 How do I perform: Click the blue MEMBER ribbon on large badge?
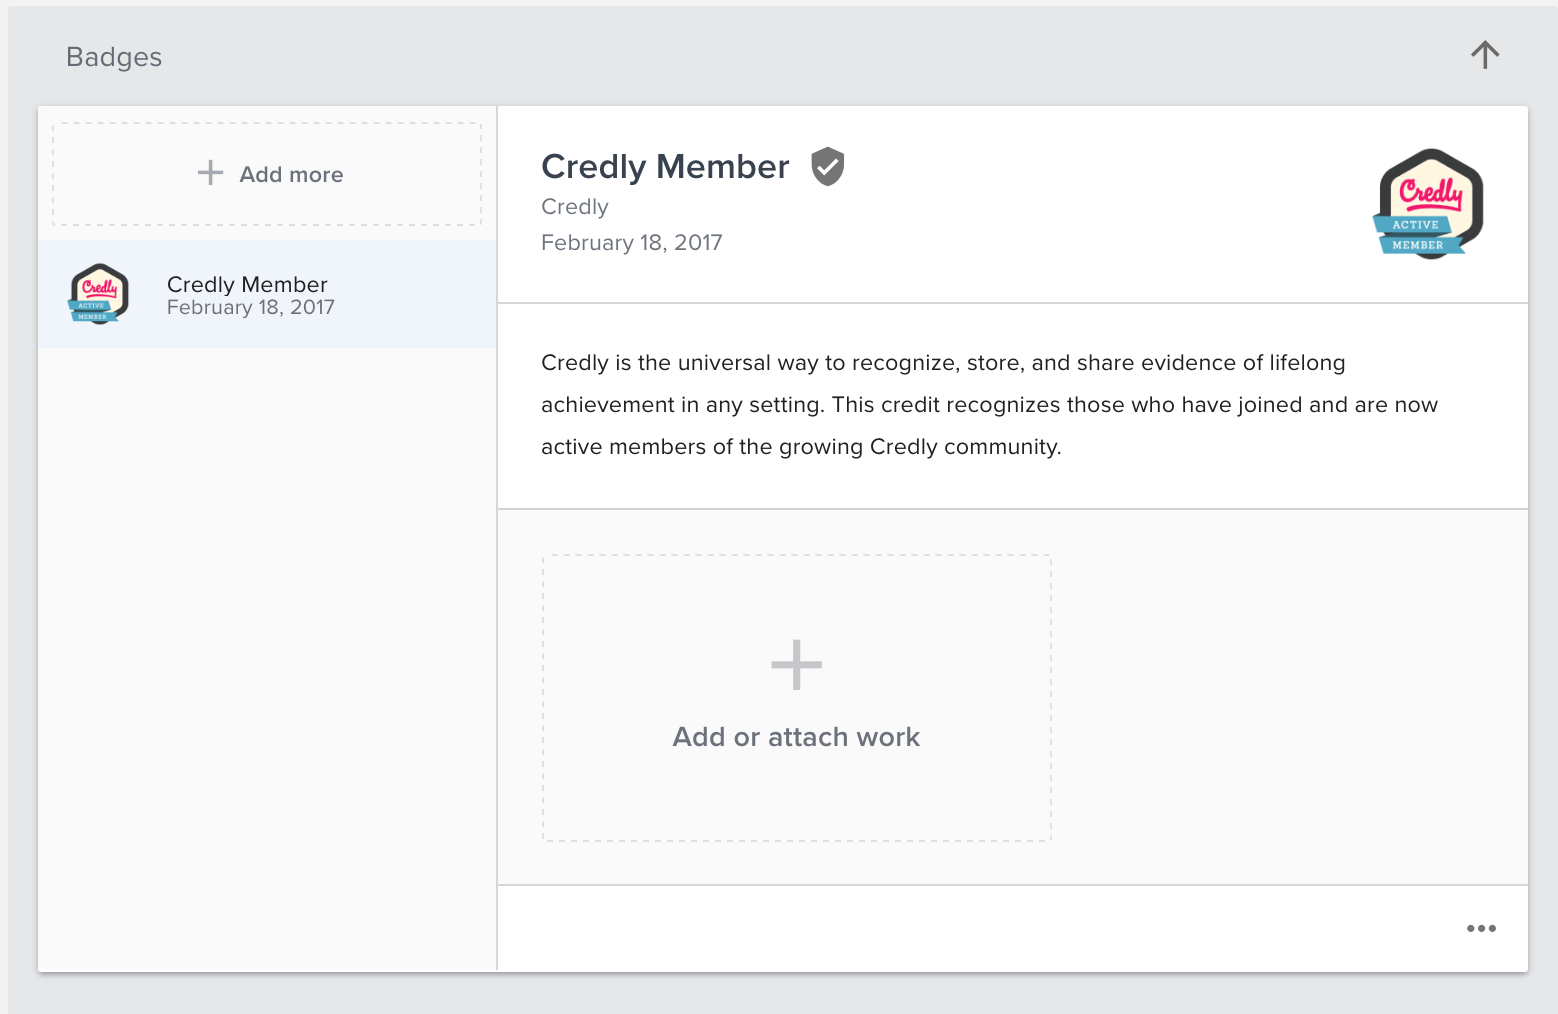(x=1419, y=245)
